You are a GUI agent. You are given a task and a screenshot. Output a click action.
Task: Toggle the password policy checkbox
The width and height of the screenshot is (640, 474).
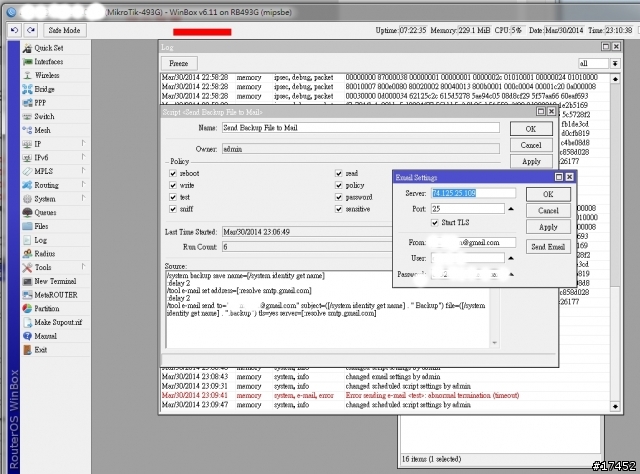[339, 197]
